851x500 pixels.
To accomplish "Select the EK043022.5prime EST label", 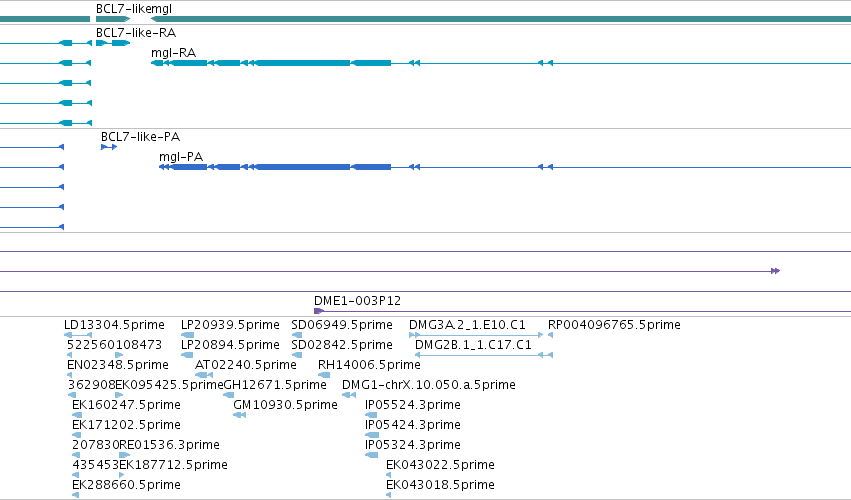I will 440,465.
